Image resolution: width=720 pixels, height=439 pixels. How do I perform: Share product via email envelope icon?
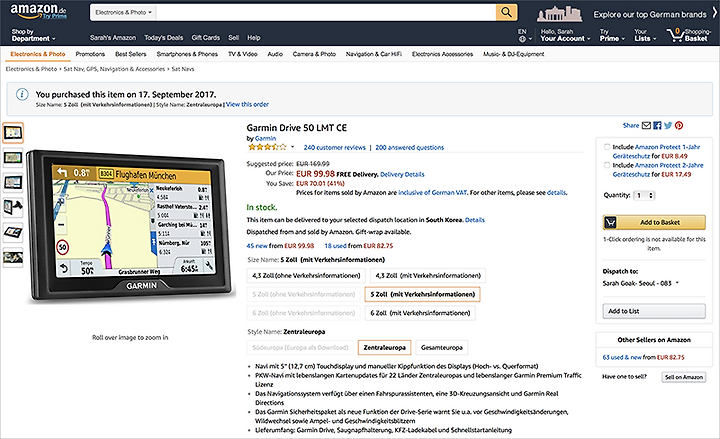pyautogui.click(x=646, y=125)
